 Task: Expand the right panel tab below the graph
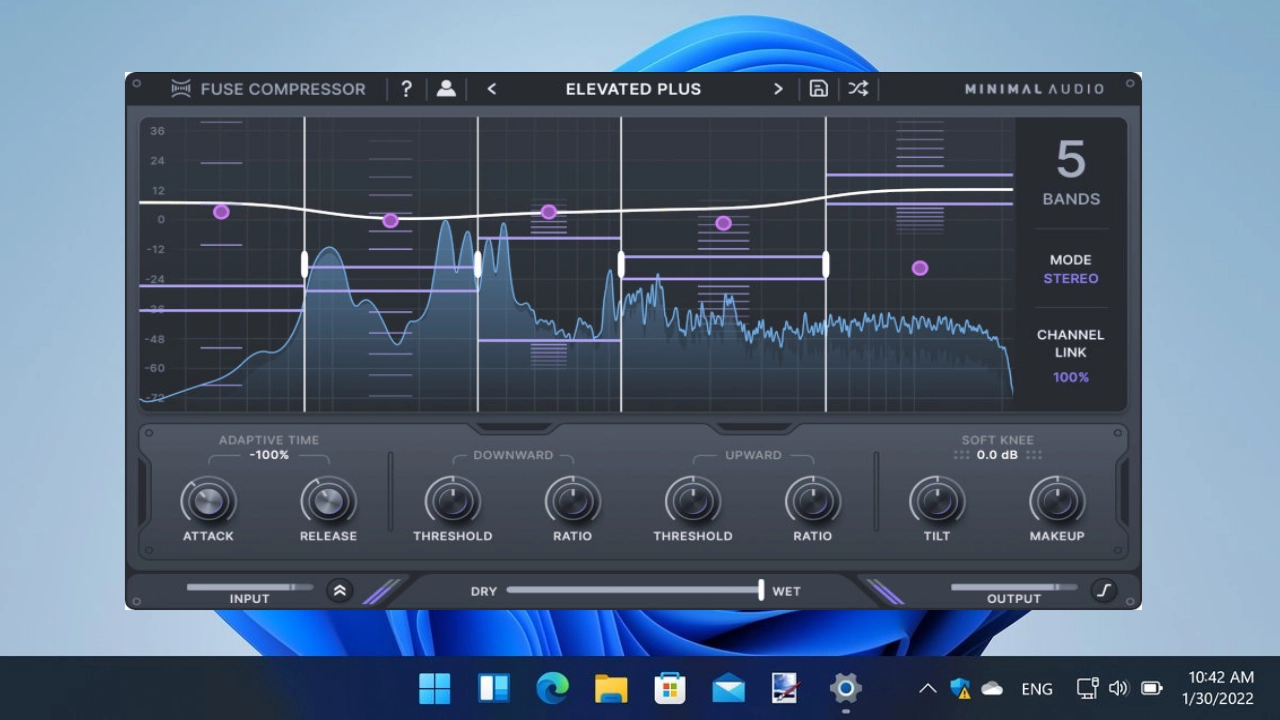pyautogui.click(x=753, y=428)
